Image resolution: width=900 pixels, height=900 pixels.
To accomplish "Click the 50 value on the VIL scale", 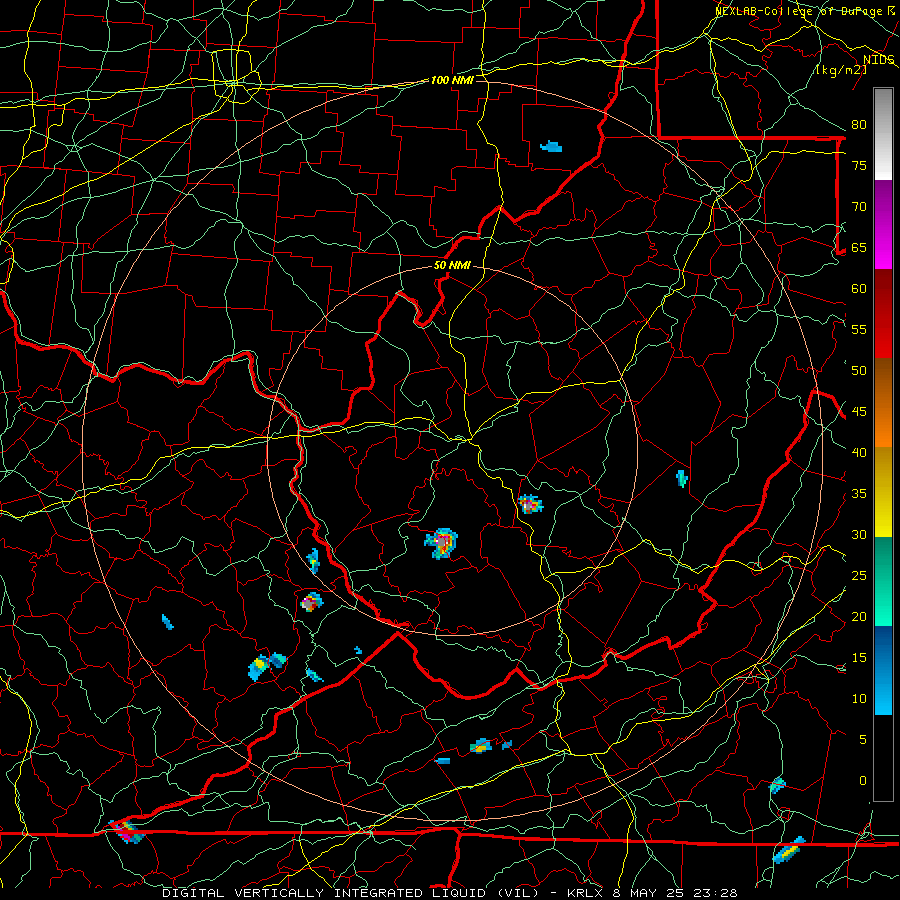I will click(x=859, y=371).
